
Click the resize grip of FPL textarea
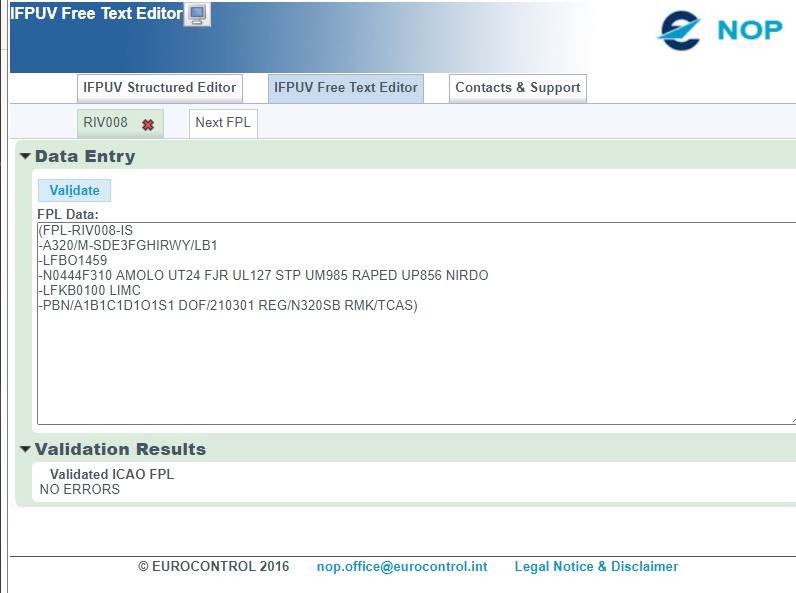tap(793, 420)
